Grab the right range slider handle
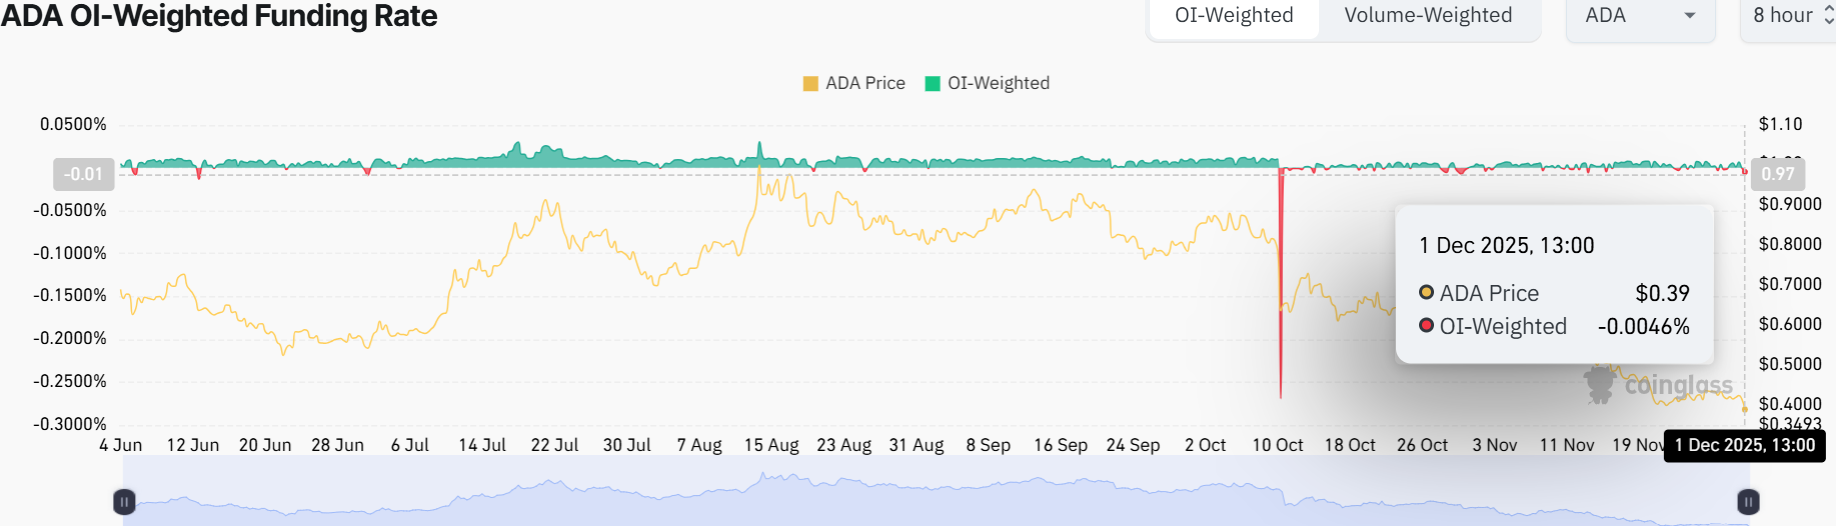1836x526 pixels. click(1748, 501)
